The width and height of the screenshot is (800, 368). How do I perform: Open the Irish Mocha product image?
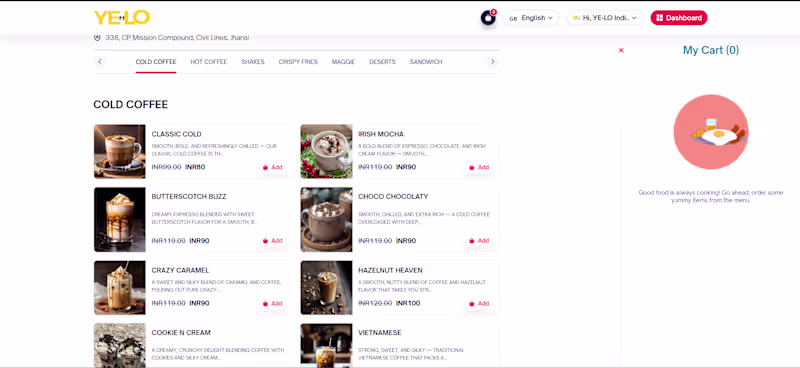[x=326, y=152]
